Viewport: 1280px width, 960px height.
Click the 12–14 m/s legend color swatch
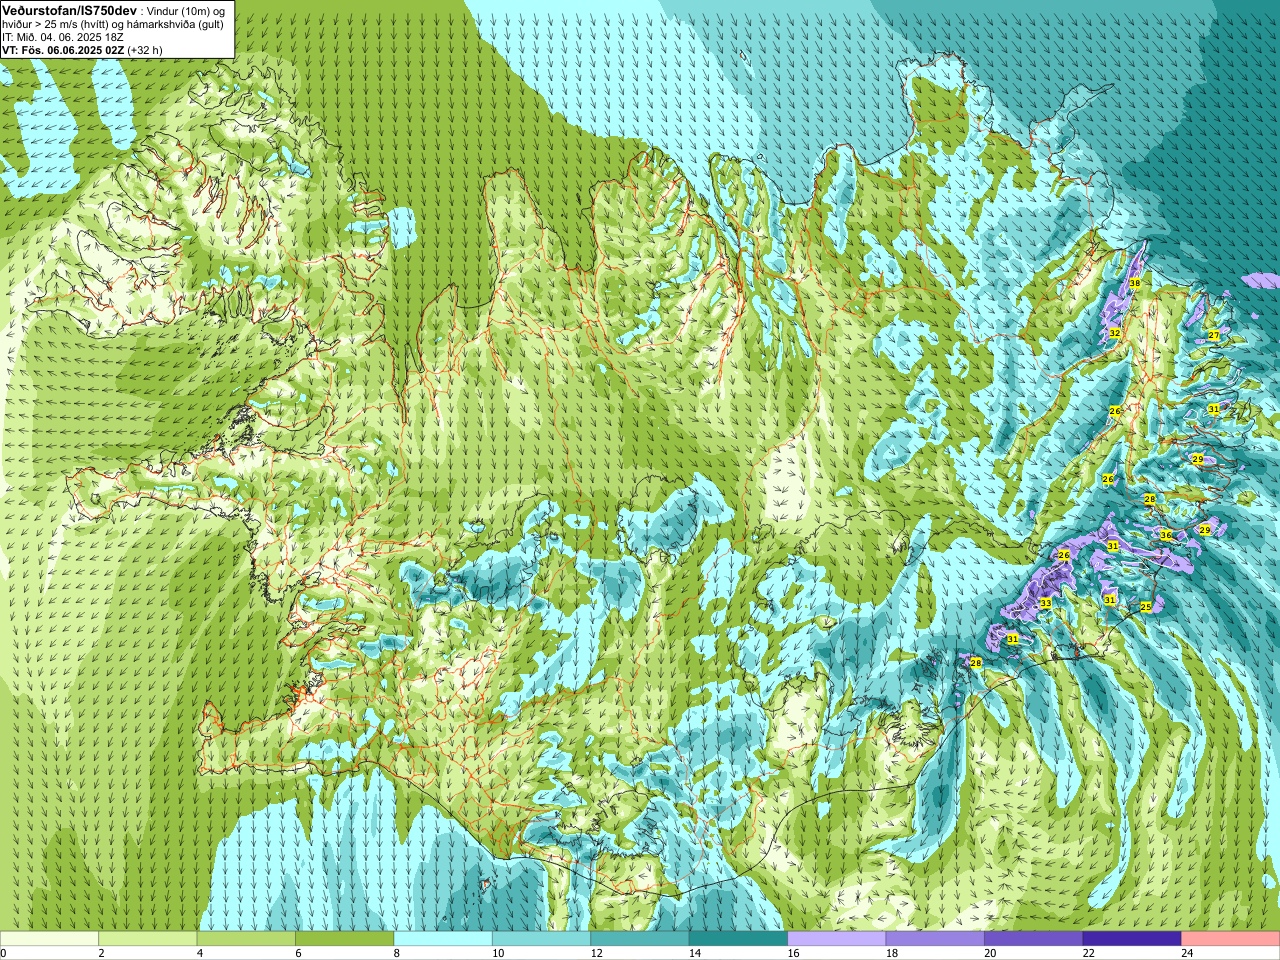click(640, 939)
